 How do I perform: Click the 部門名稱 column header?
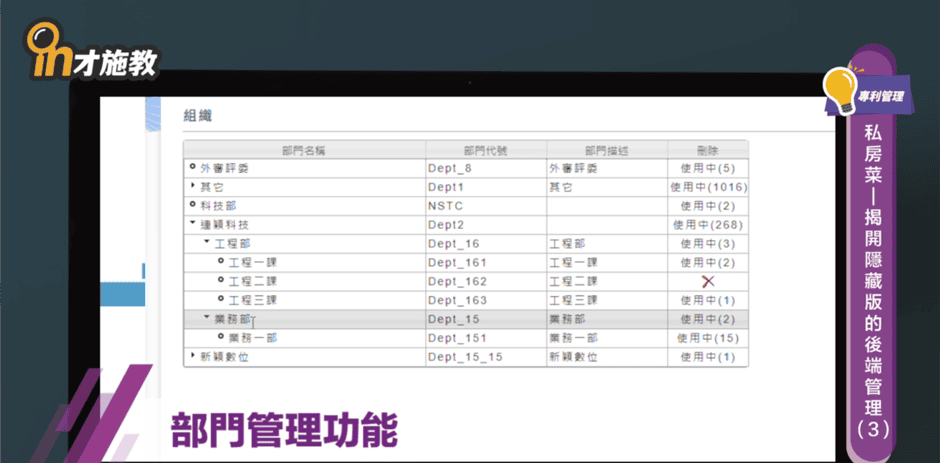click(x=304, y=149)
